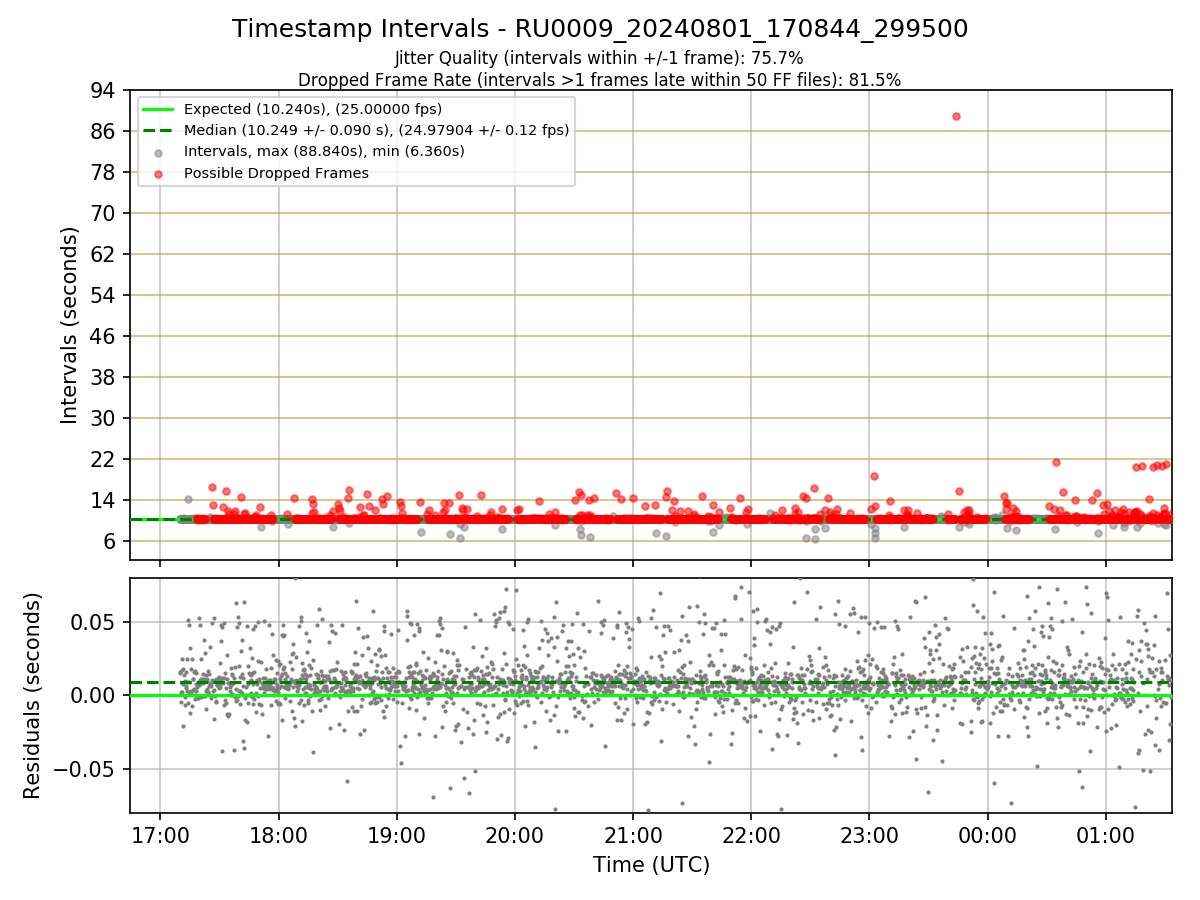Screen dimensions: 1200x900
Task: Click the x-axis tick label '18:00'
Action: coord(278,834)
